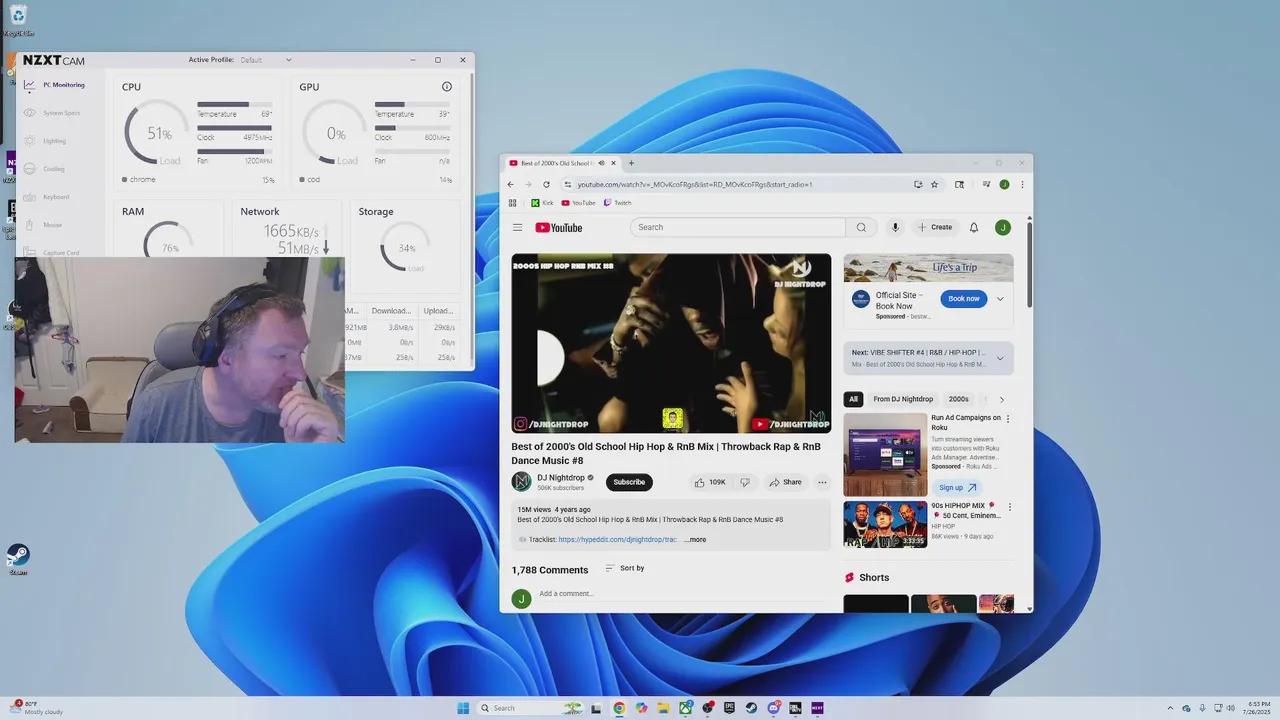This screenshot has width=1280, height=720.
Task: Click Sign up on Roku ad
Action: click(957, 488)
